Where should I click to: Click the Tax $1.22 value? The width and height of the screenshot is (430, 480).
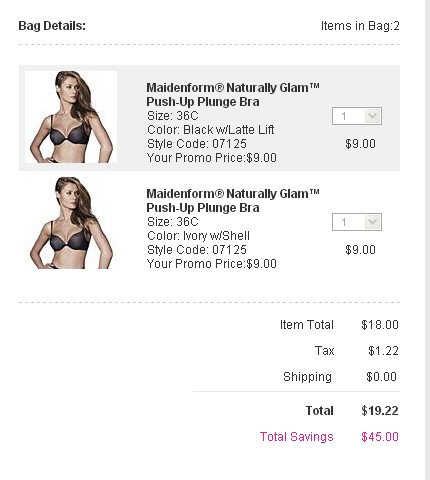[x=383, y=351]
